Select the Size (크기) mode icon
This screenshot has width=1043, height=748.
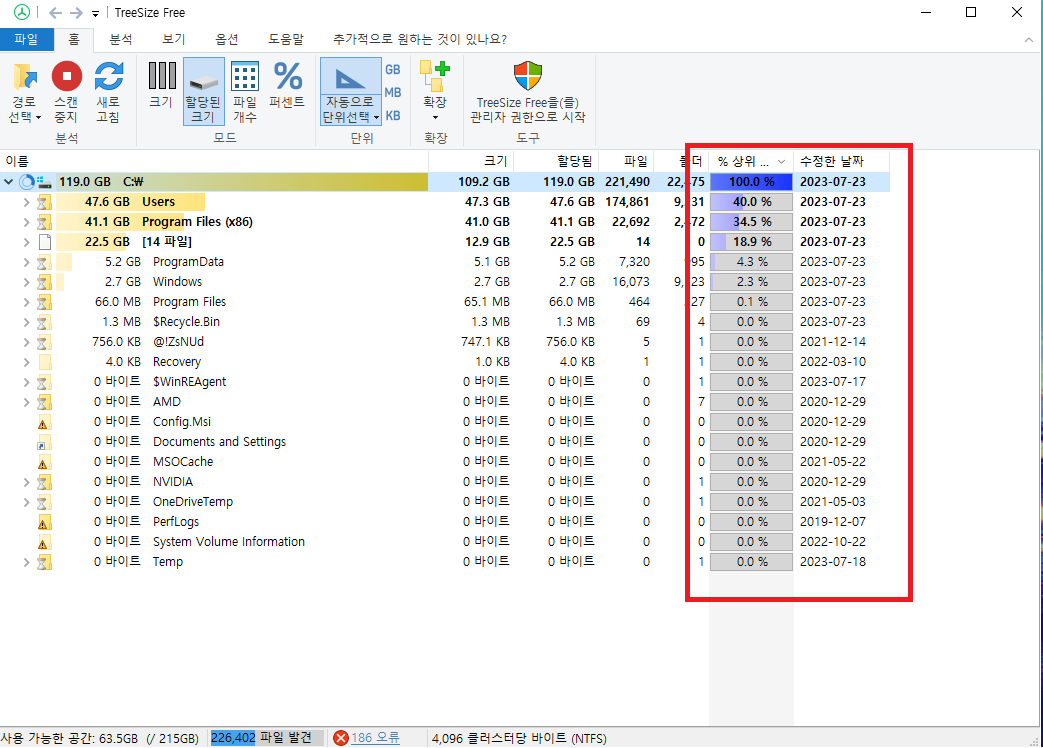point(161,77)
